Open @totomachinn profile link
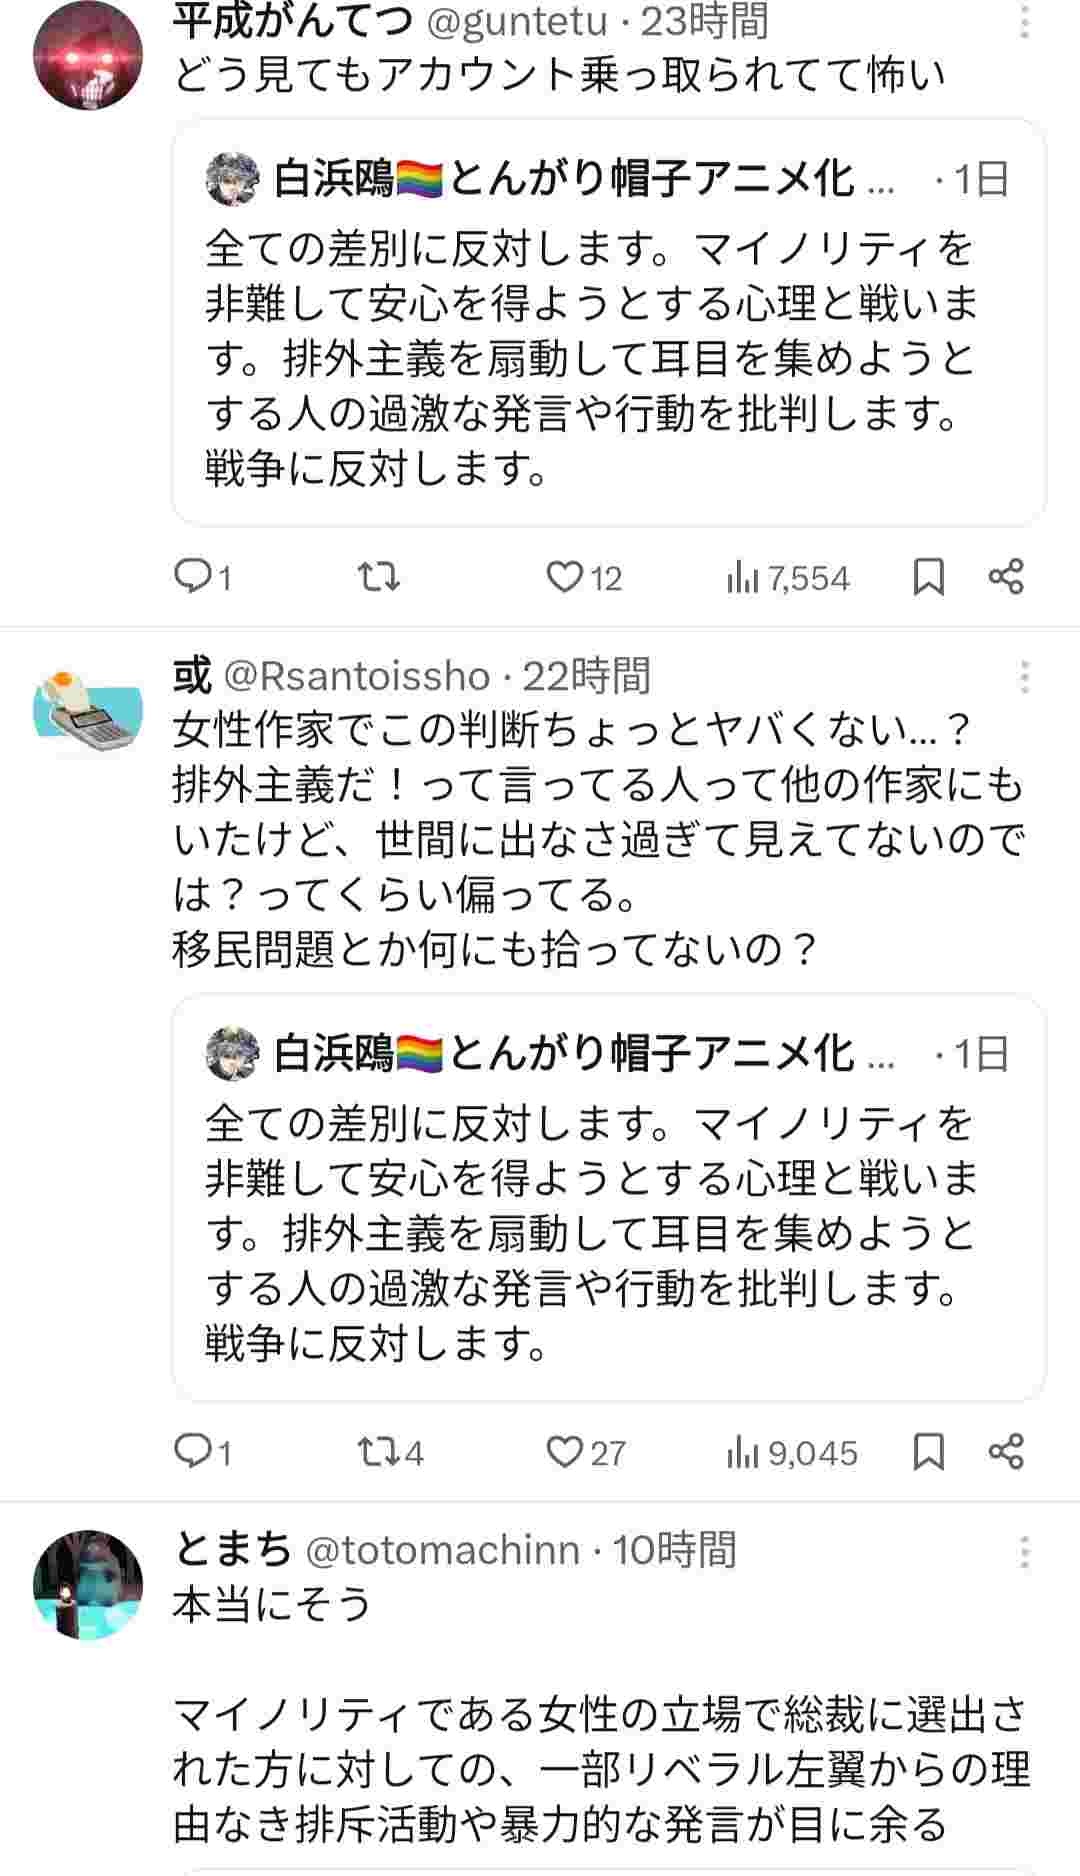 pyautogui.click(x=441, y=1551)
